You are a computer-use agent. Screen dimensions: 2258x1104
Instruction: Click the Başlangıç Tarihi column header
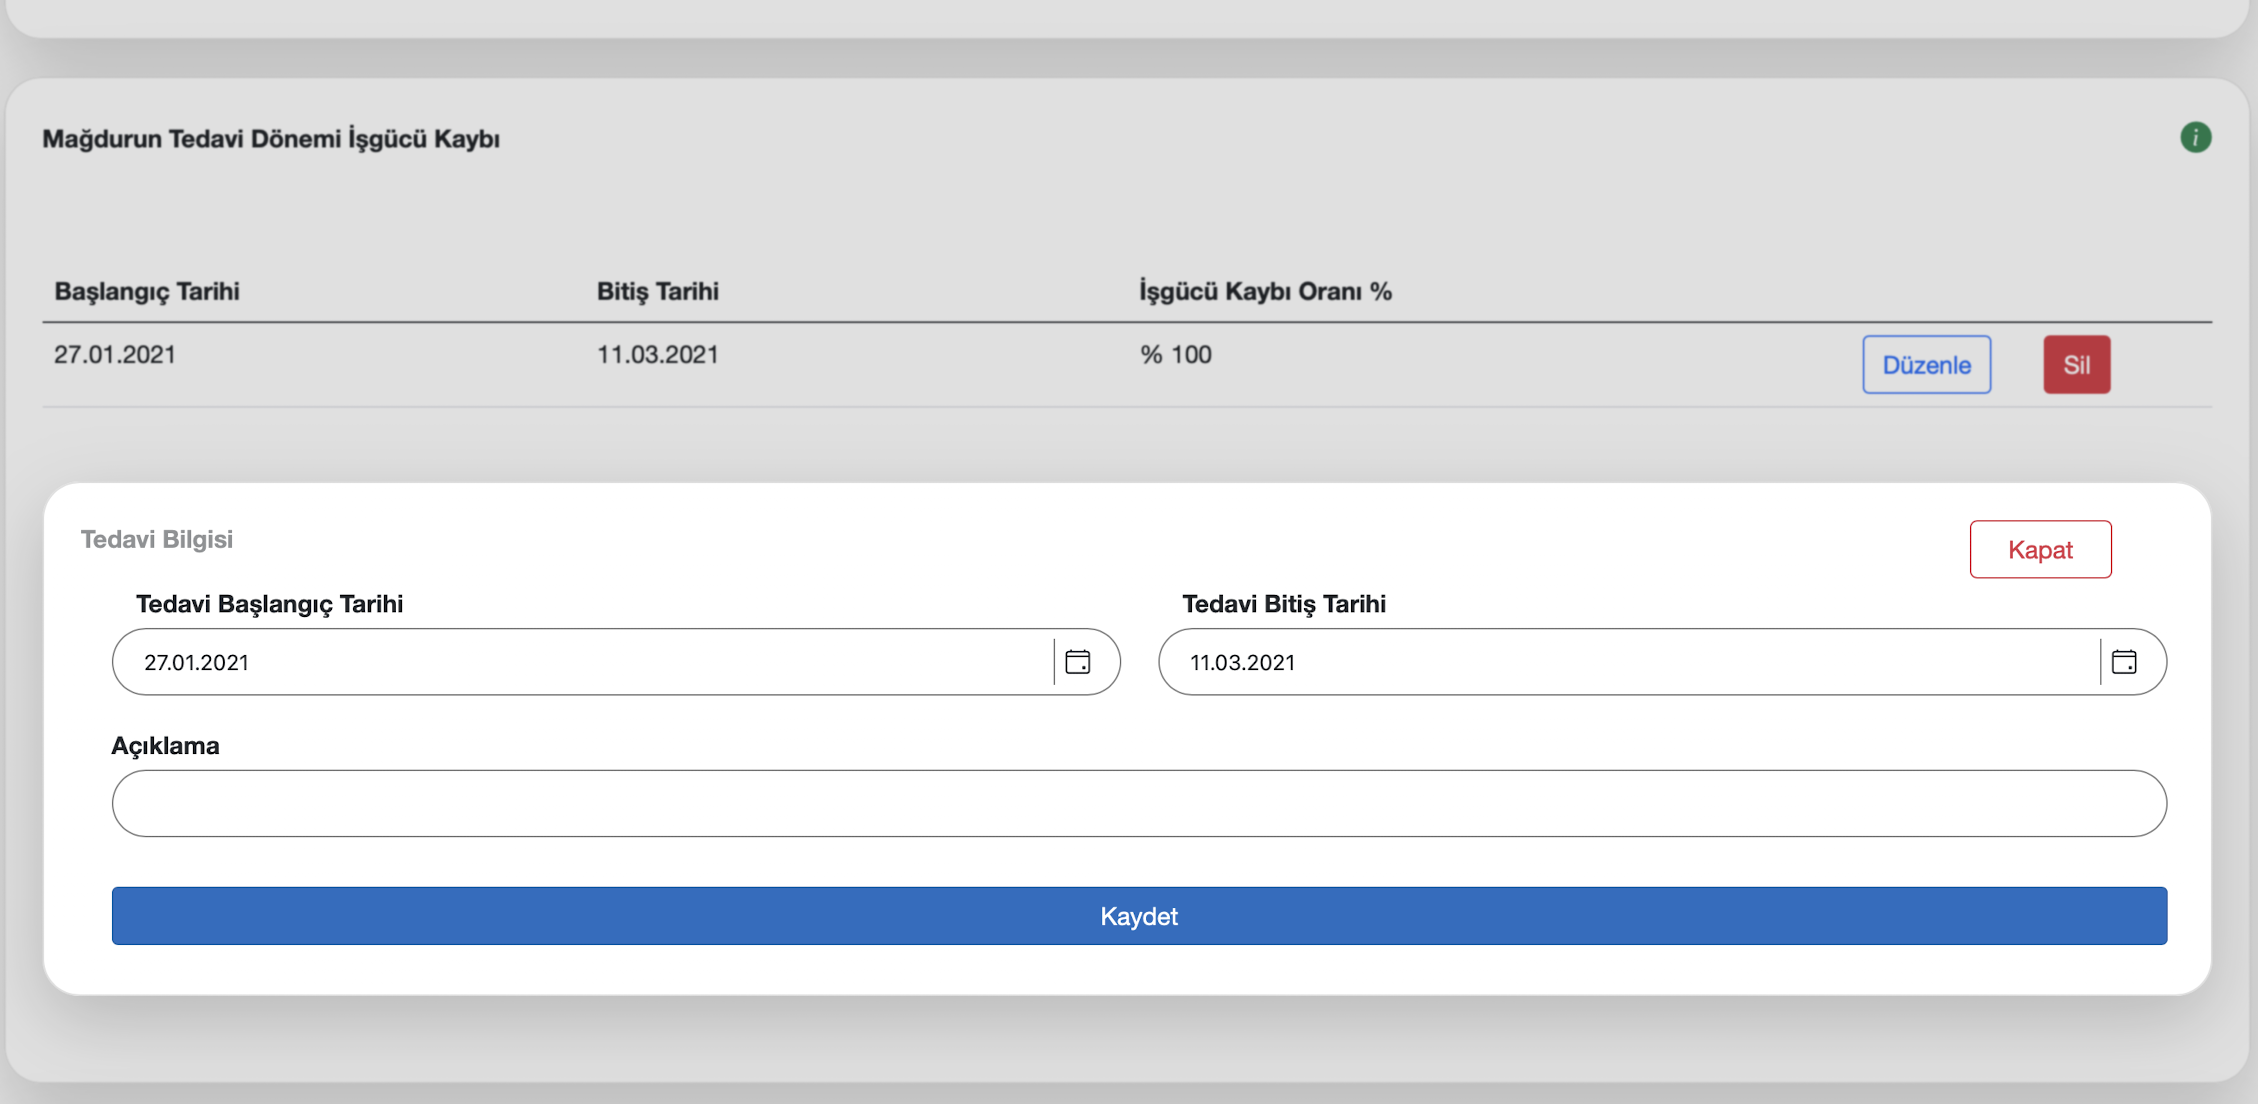point(147,291)
